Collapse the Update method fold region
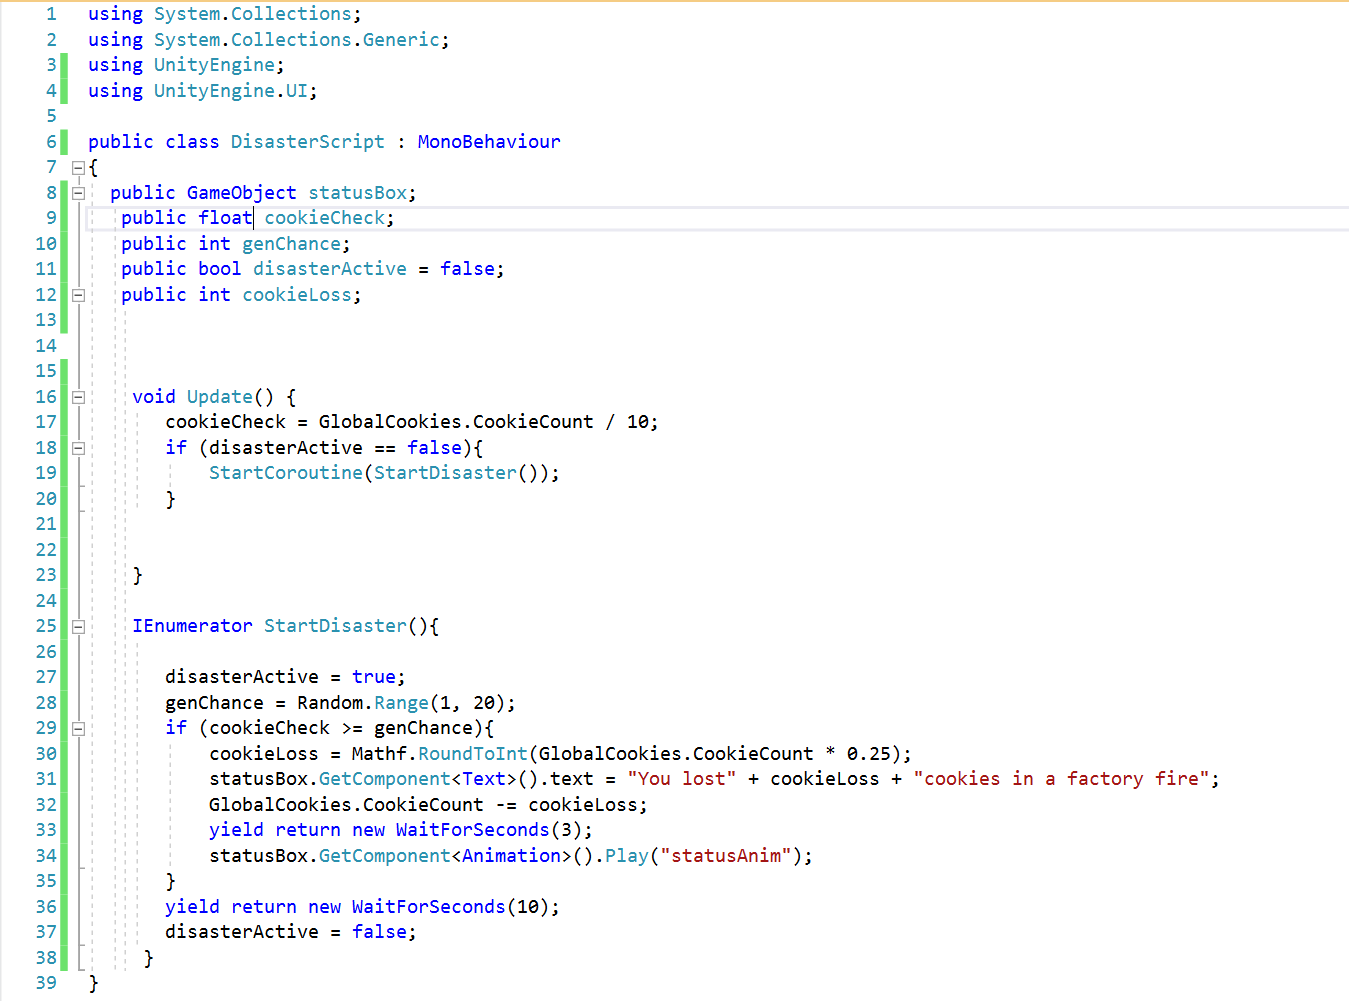1349x1001 pixels. coord(78,396)
